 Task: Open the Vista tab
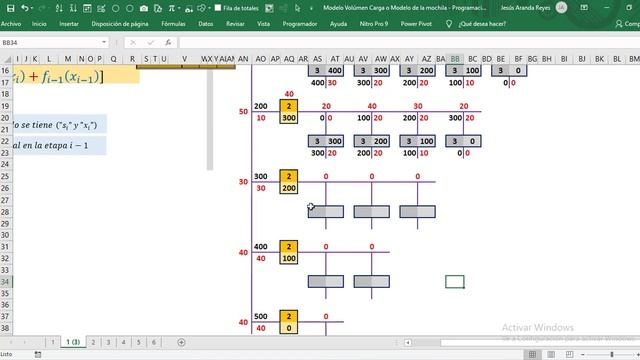[263, 24]
